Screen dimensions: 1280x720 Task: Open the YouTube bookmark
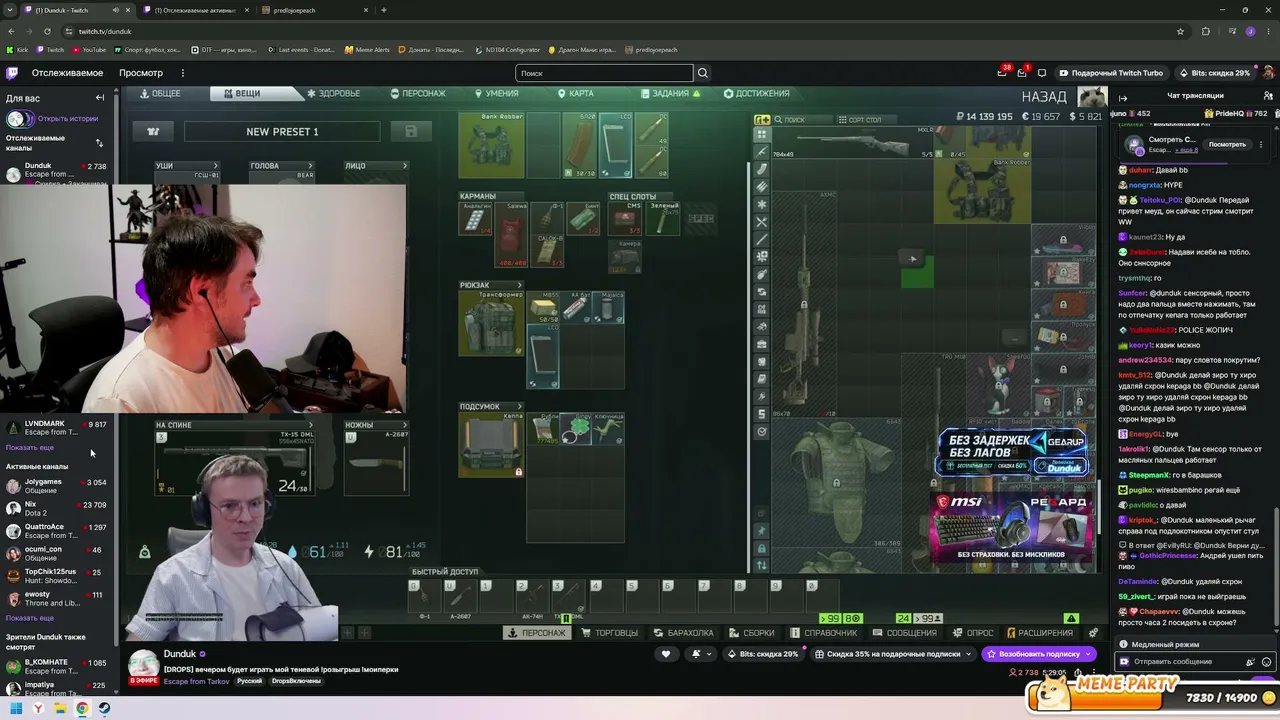click(x=88, y=50)
